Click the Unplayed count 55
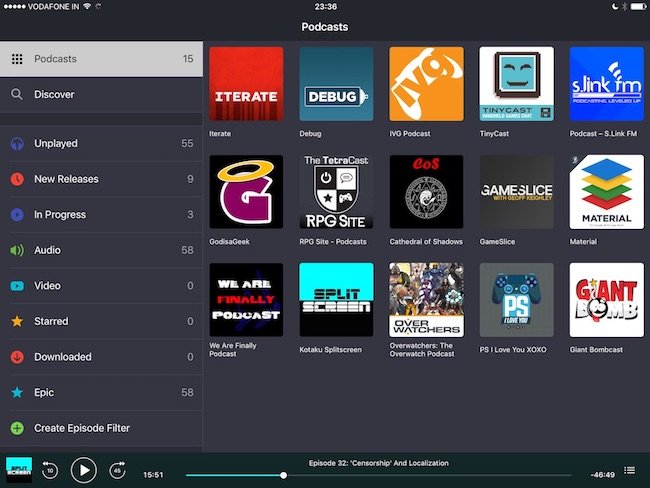Viewport: 650px width, 488px height. 187,143
